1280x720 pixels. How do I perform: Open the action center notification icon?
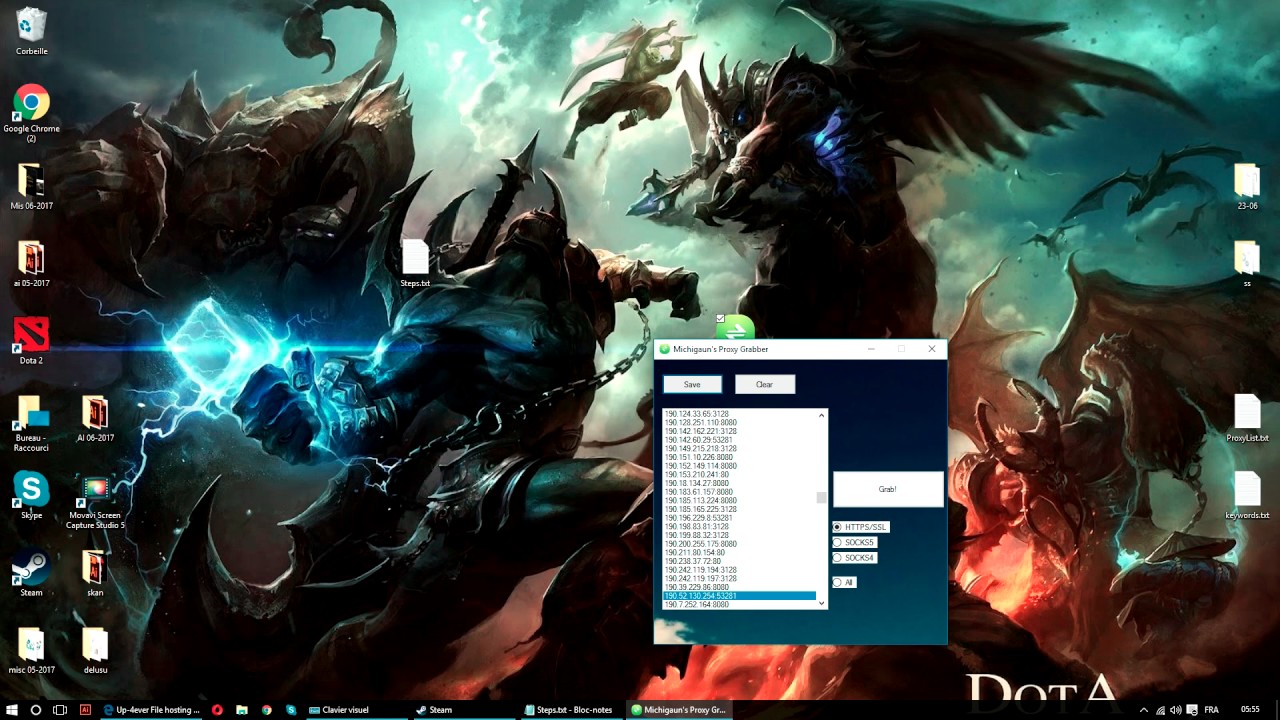click(x=1191, y=710)
